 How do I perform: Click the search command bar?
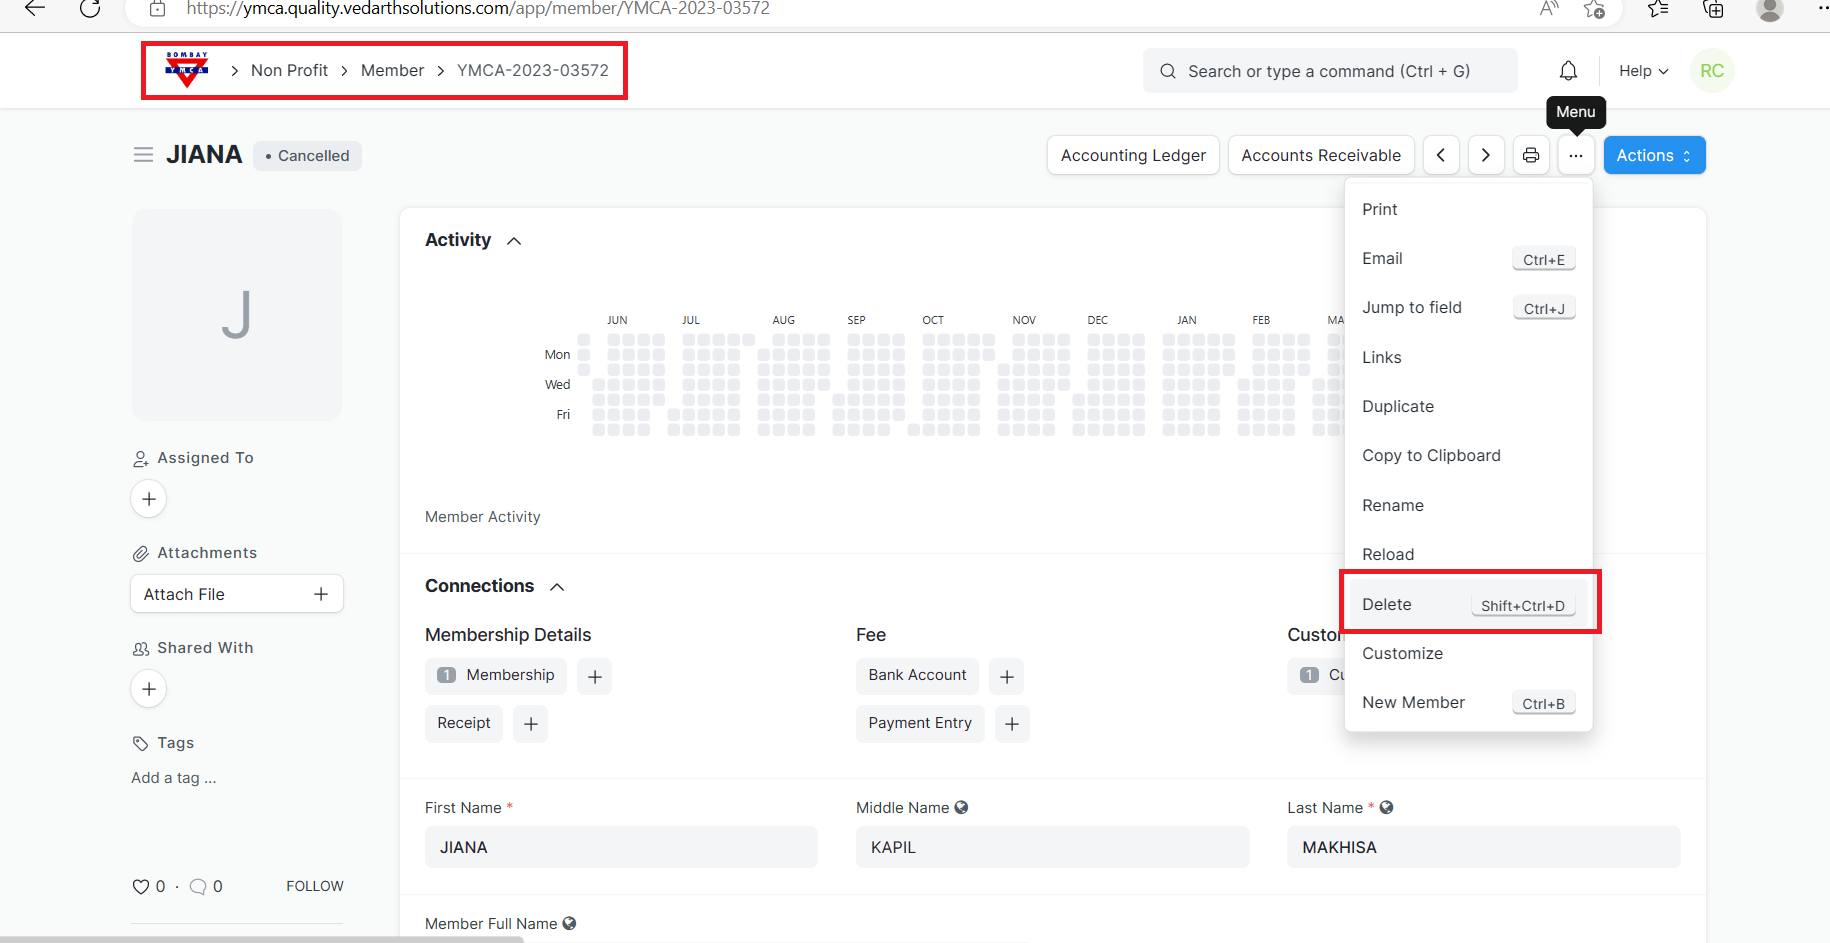[1329, 71]
